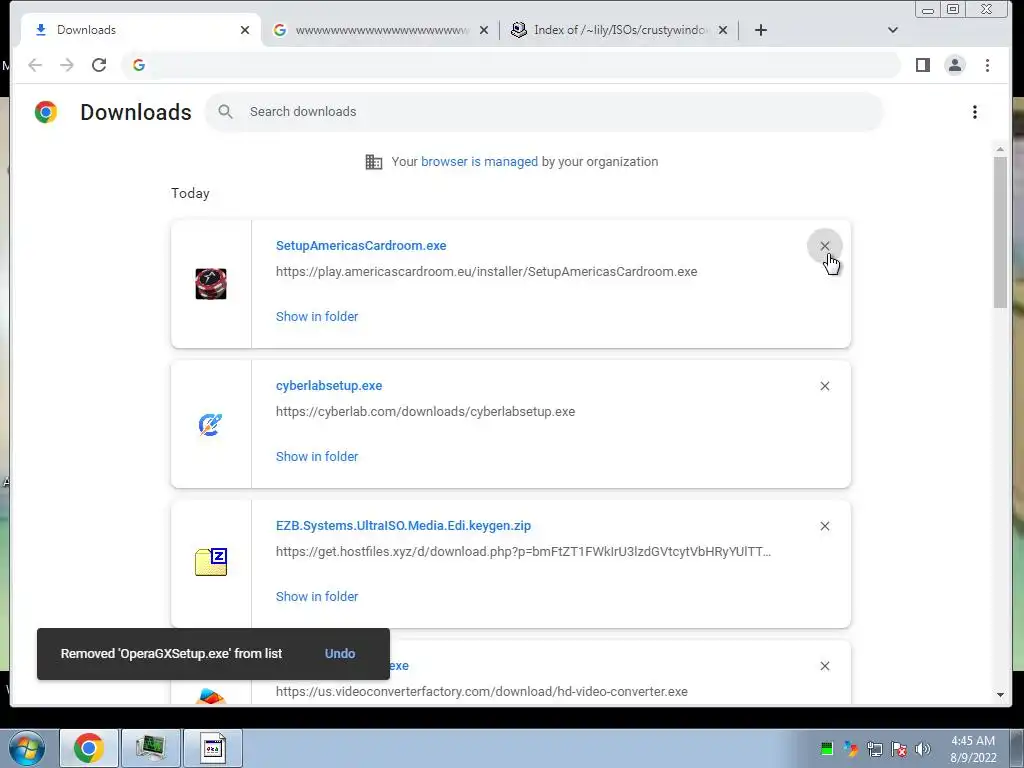Remove SetupAmericasCardroom.exe from downloads list
The image size is (1024, 768).
coord(825,246)
